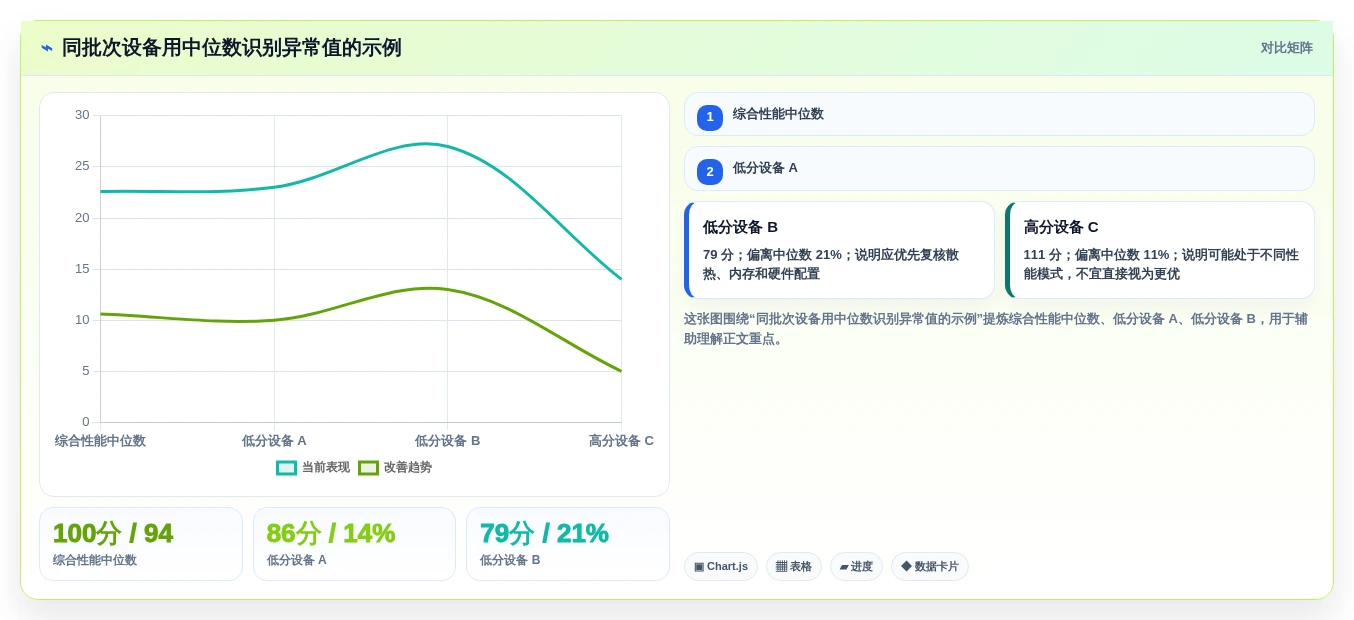Click x-axis label 低分设备 A
1354x620 pixels.
click(x=274, y=441)
